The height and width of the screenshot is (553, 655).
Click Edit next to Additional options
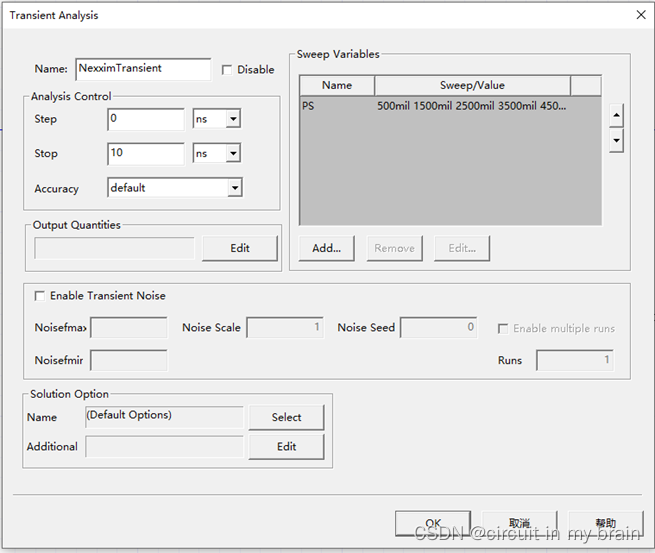[x=286, y=446]
